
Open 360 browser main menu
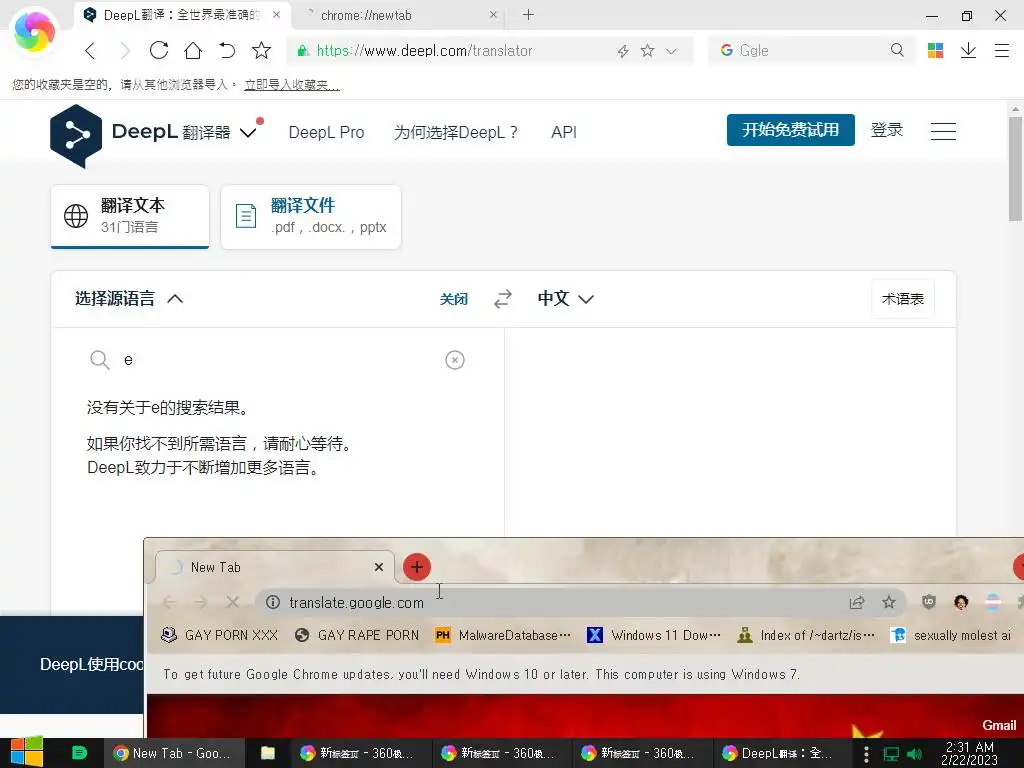pyautogui.click(x=1002, y=50)
